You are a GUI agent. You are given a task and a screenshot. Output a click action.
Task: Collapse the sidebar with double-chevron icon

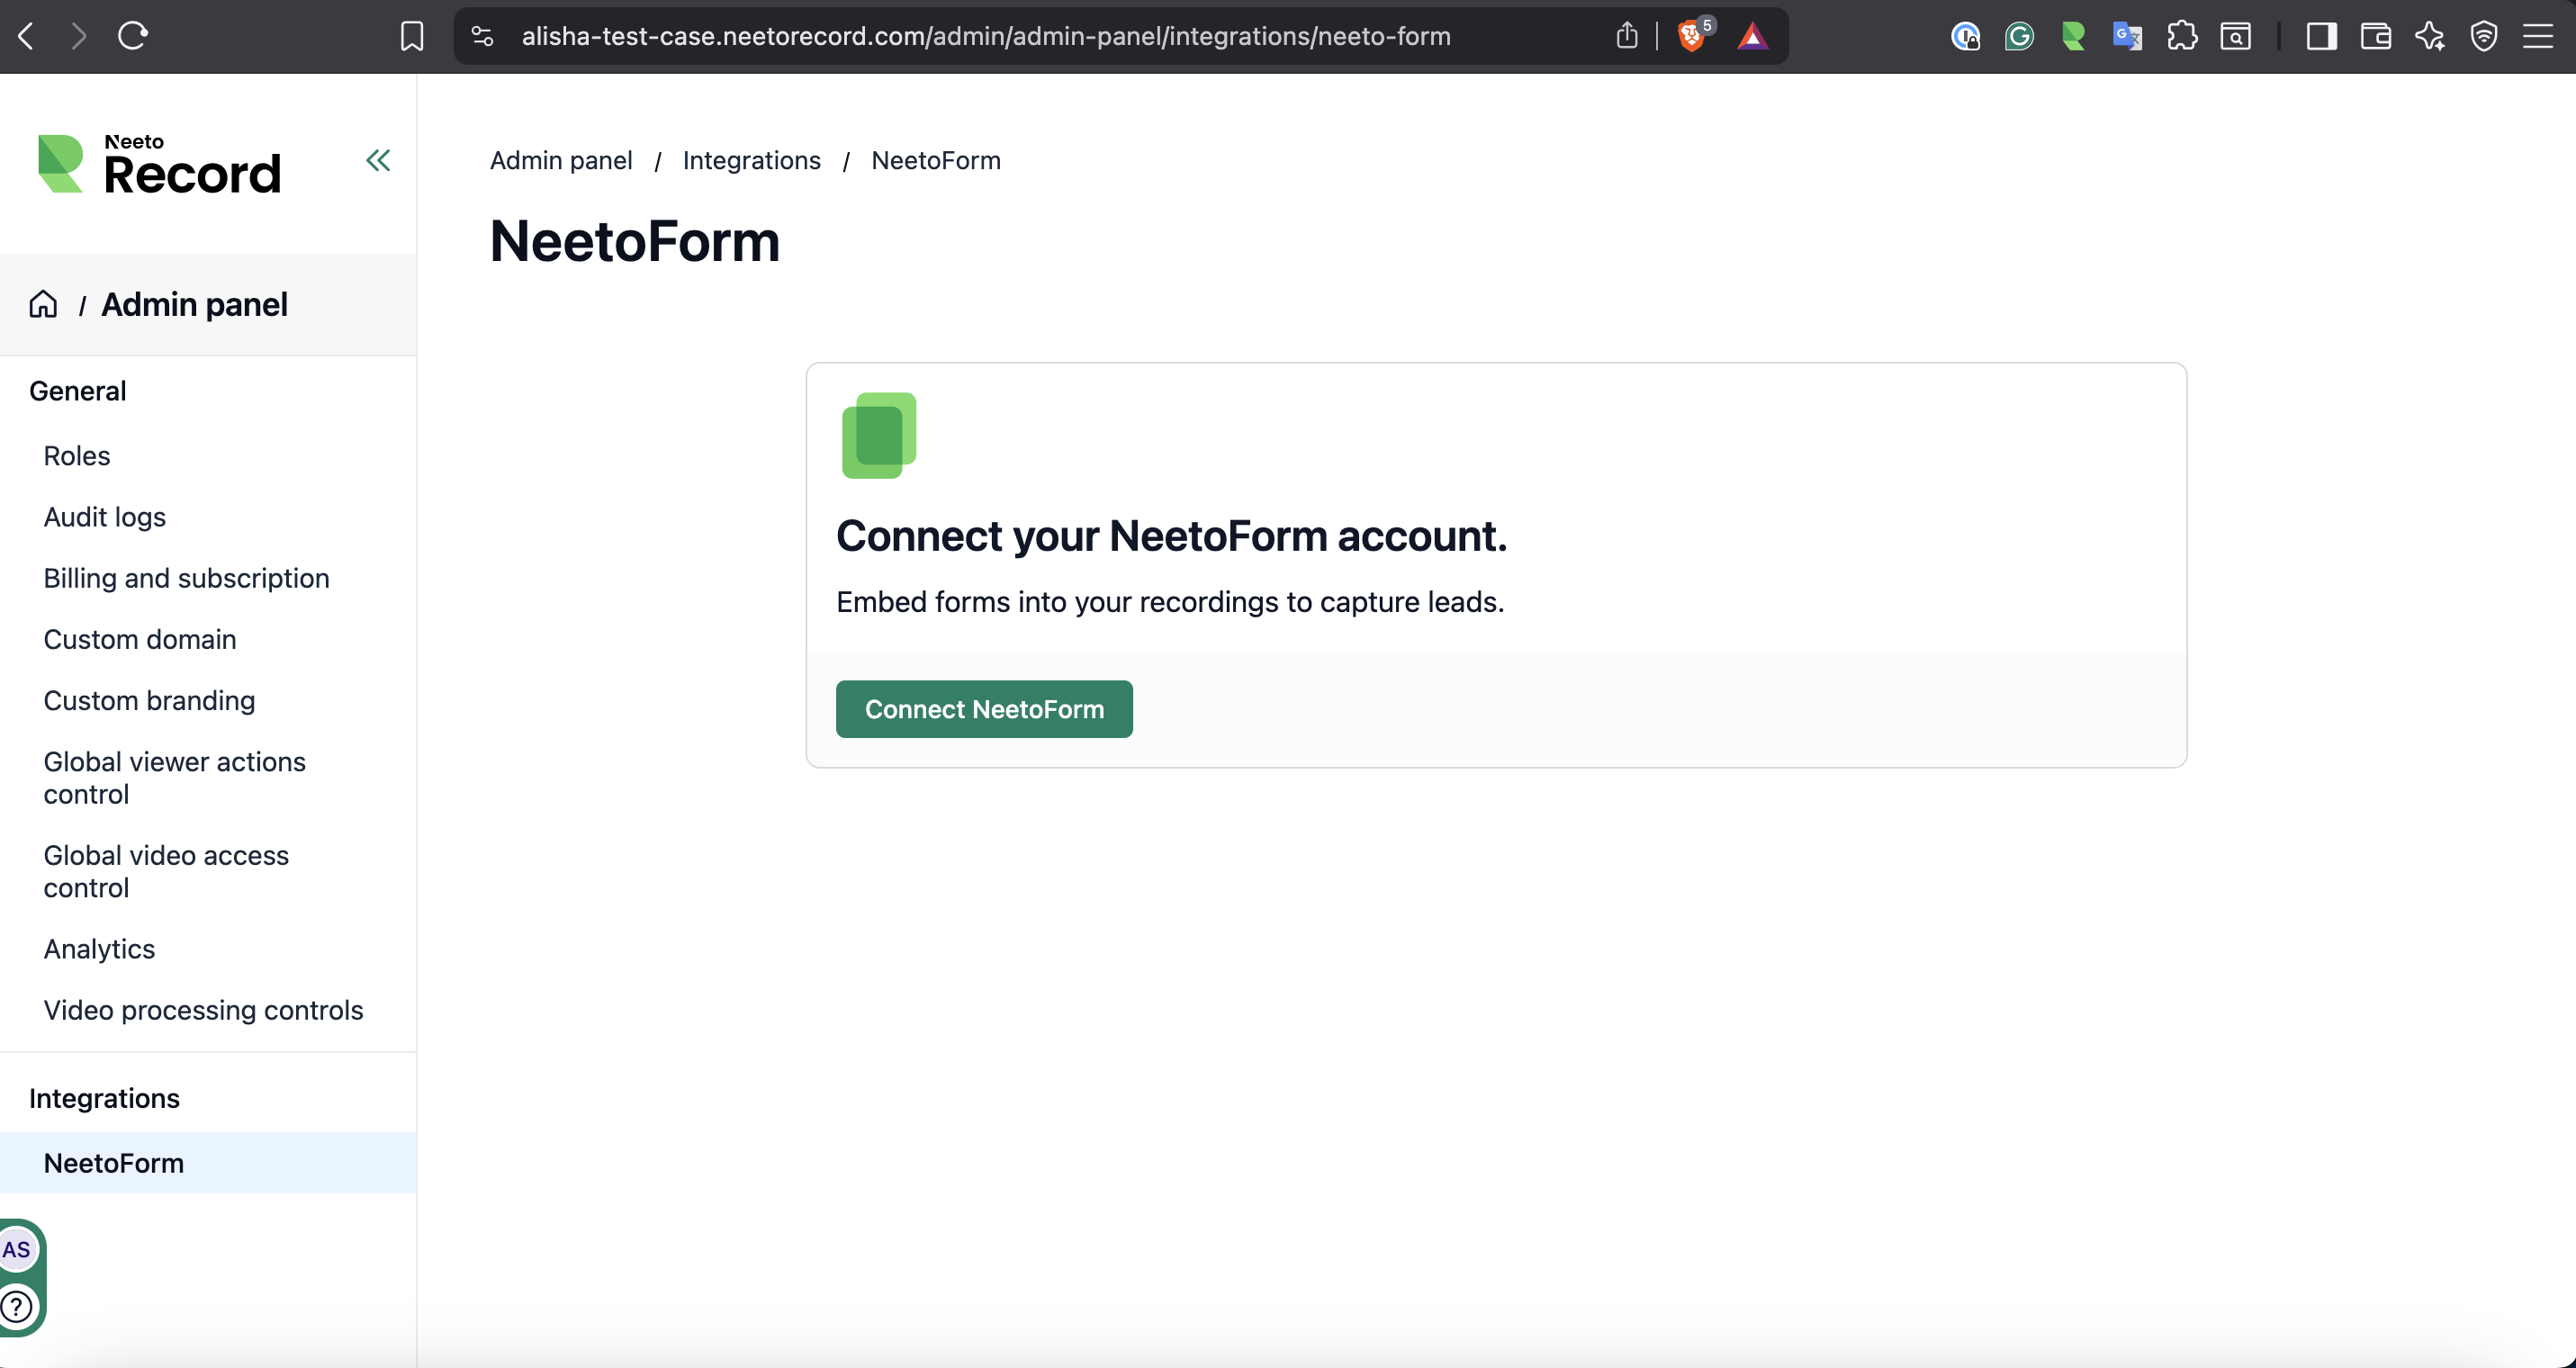click(x=378, y=160)
